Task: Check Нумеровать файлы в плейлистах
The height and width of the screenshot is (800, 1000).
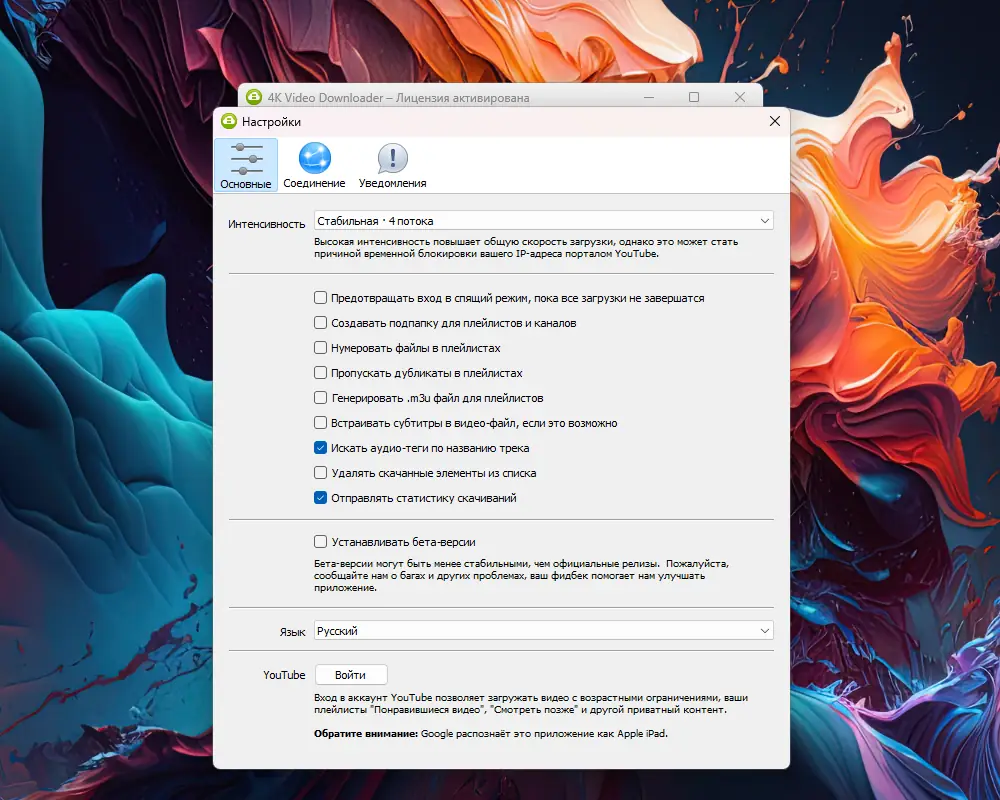Action: click(x=320, y=348)
